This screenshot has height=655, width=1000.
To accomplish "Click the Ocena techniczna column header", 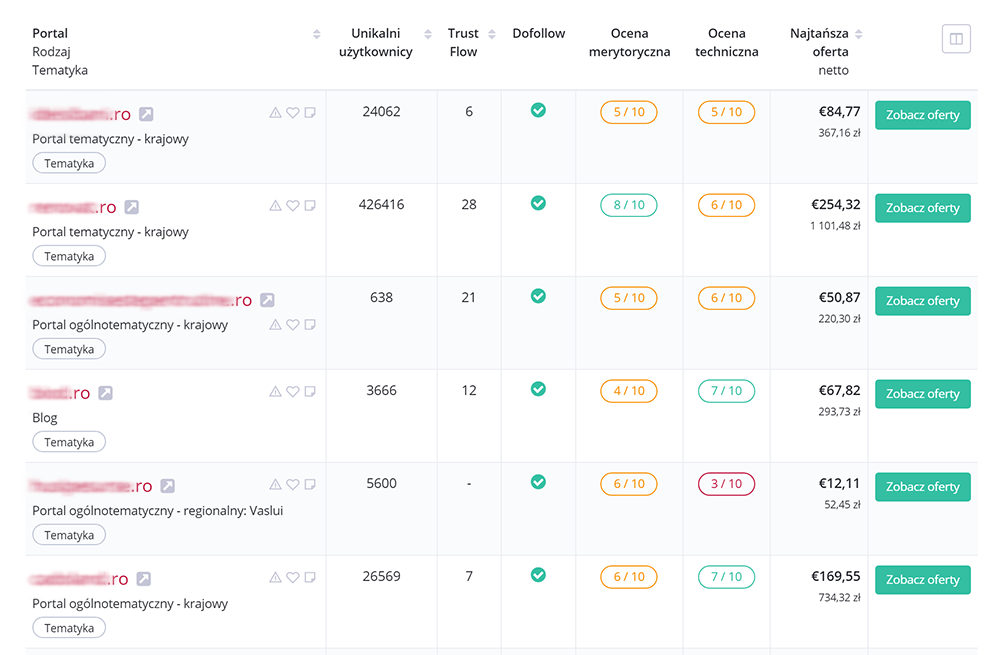I will point(727,42).
